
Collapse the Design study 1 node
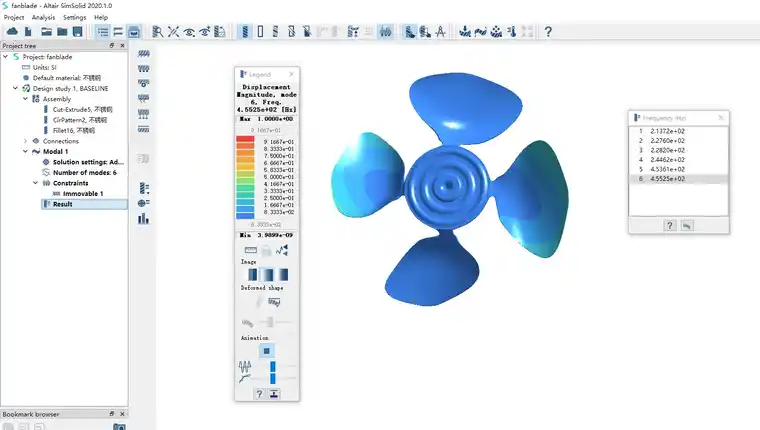16,88
